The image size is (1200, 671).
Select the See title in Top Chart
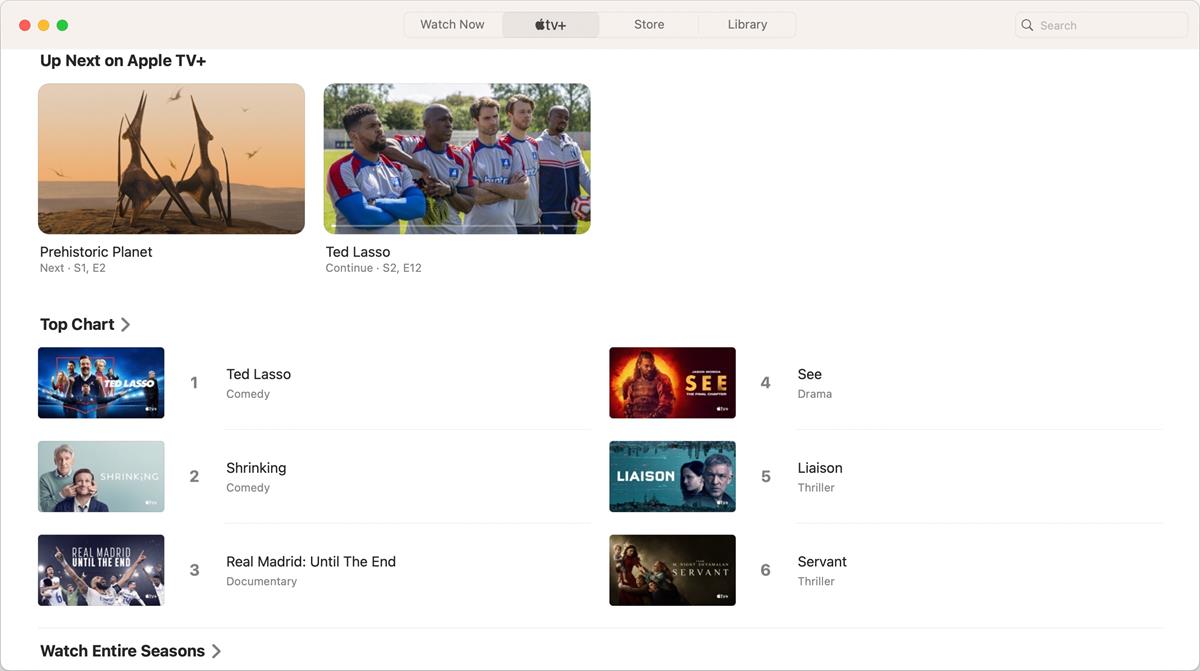[x=810, y=374]
